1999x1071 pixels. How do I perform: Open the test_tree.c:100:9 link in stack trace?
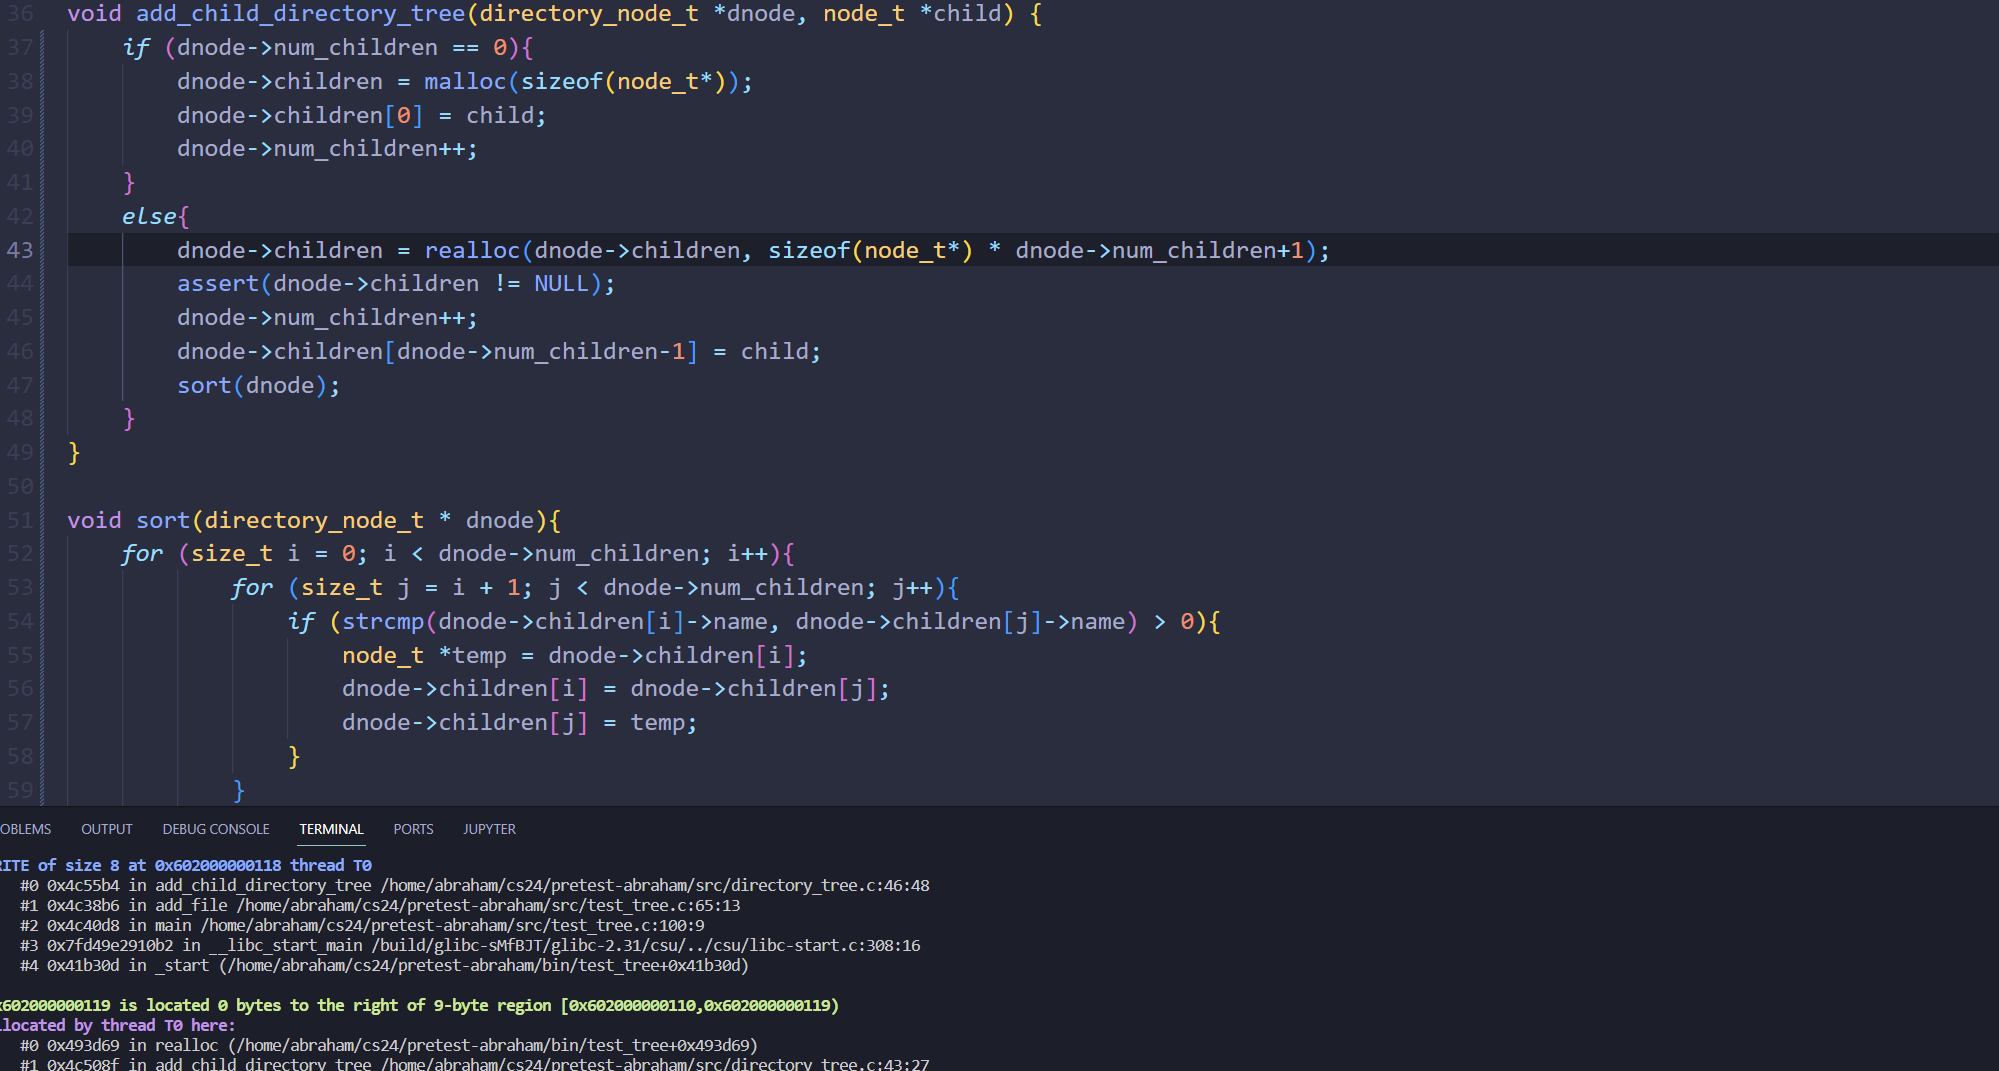(x=452, y=925)
